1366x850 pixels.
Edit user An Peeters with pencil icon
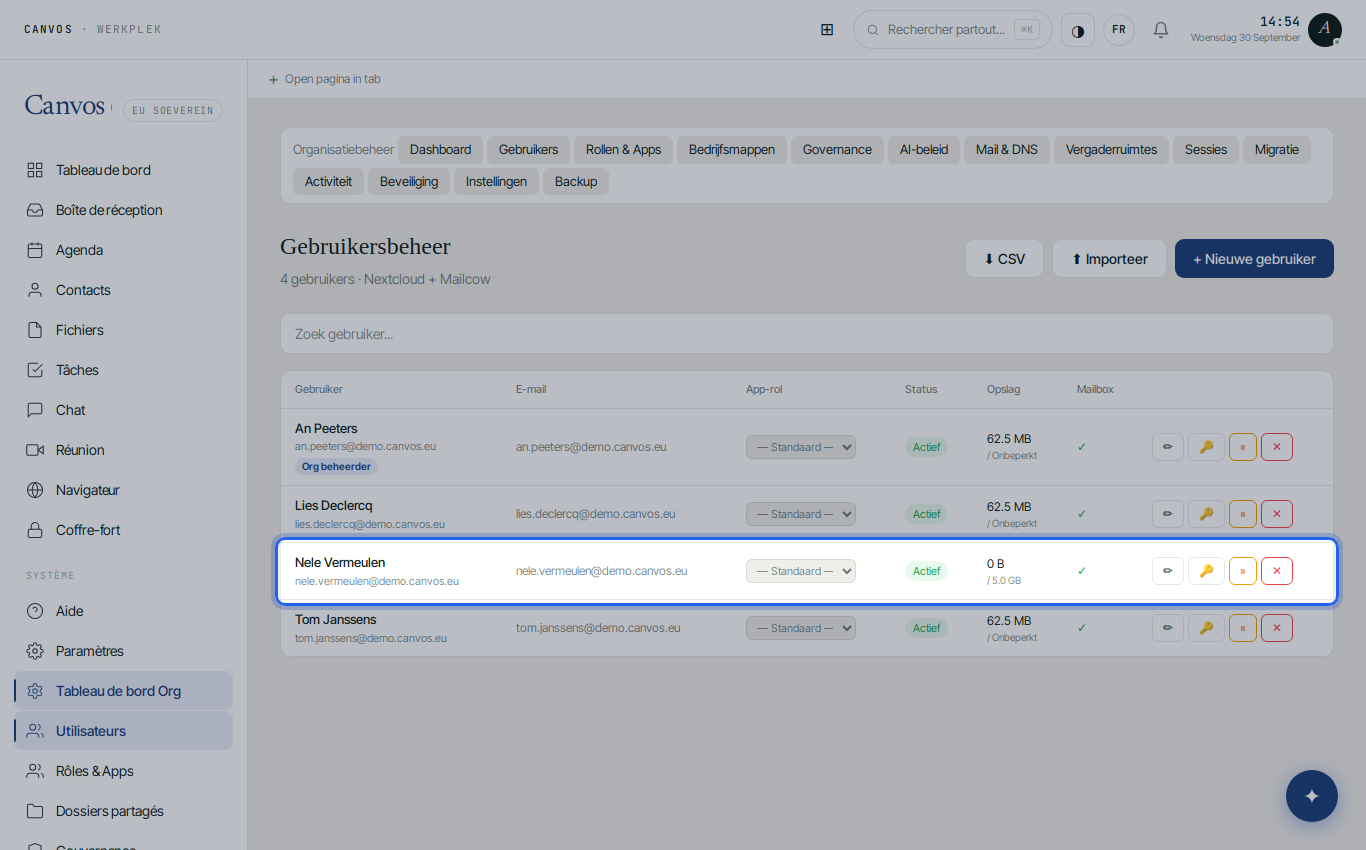1168,447
